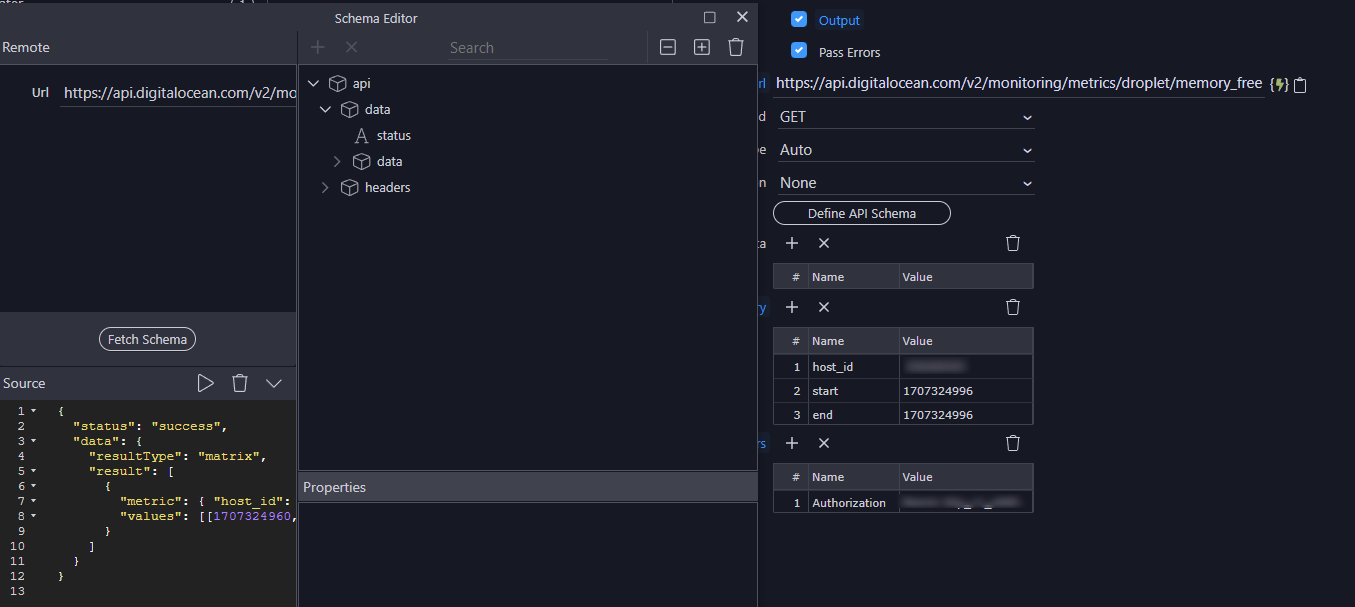Screen dimensions: 1355x607
Task: Collapse all nodes in Schema Editor
Action: pyautogui.click(x=667, y=46)
